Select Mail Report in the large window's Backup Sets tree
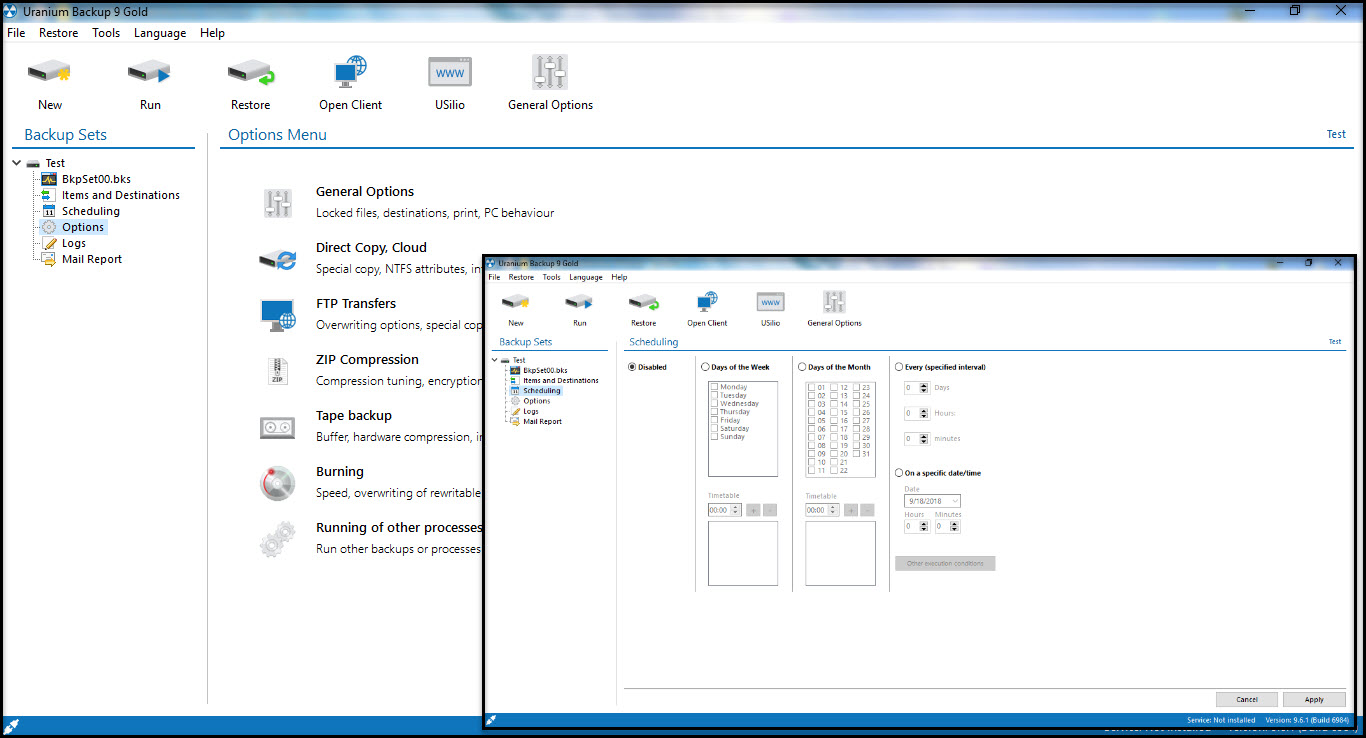 92,259
